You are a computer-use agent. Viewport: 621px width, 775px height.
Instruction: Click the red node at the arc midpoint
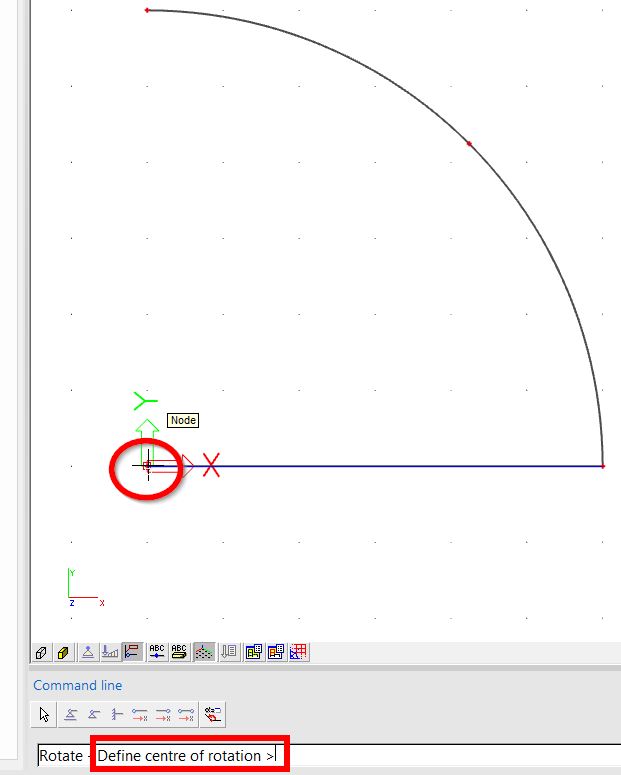tap(469, 144)
